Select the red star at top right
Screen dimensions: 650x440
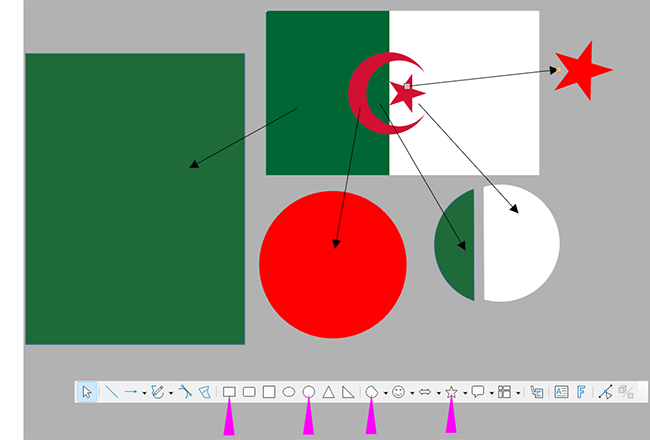581,71
